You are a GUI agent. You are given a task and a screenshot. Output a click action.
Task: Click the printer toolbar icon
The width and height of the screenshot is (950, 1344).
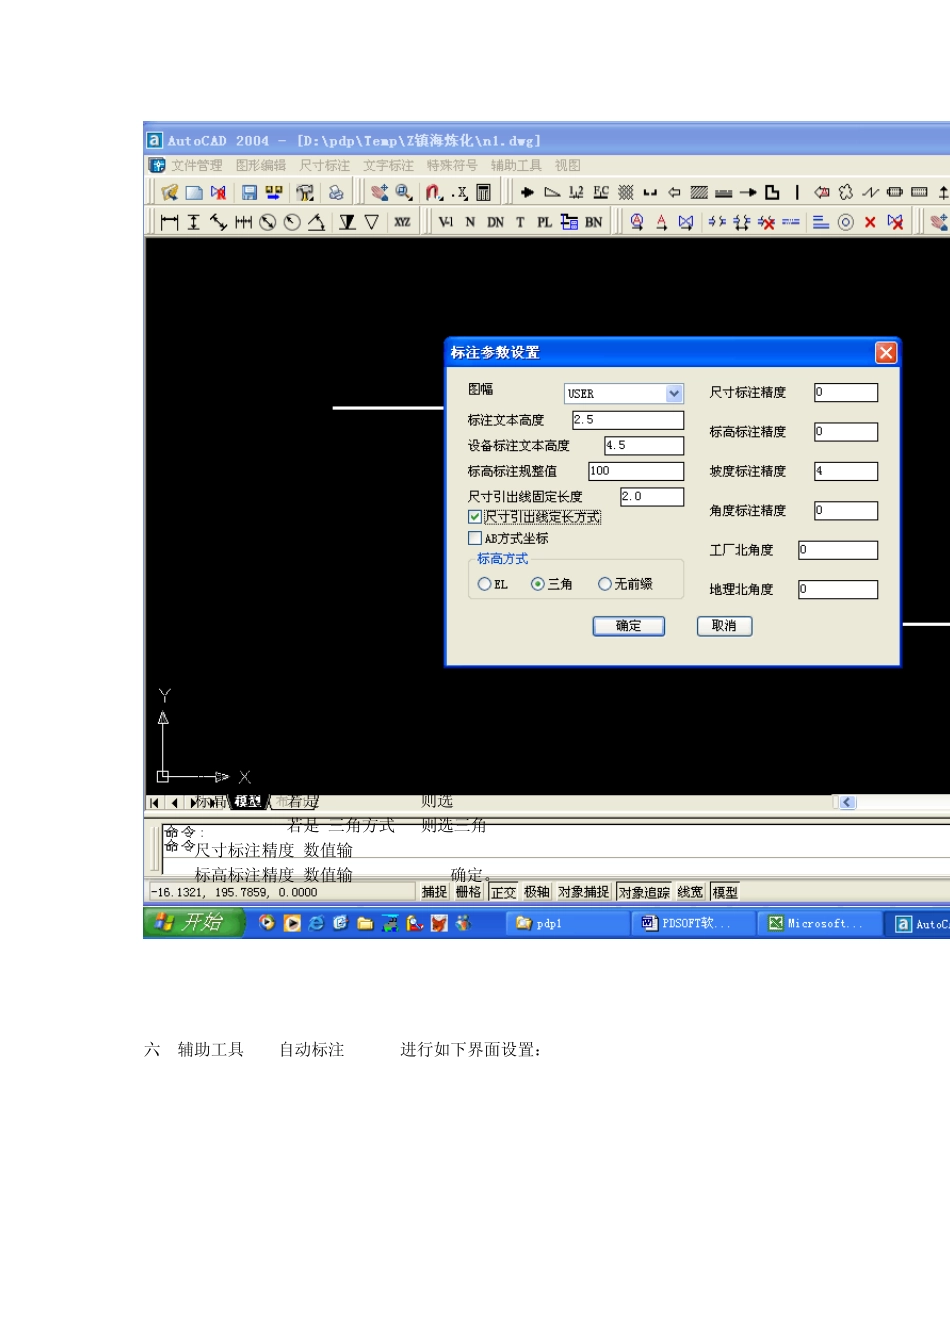coord(336,192)
